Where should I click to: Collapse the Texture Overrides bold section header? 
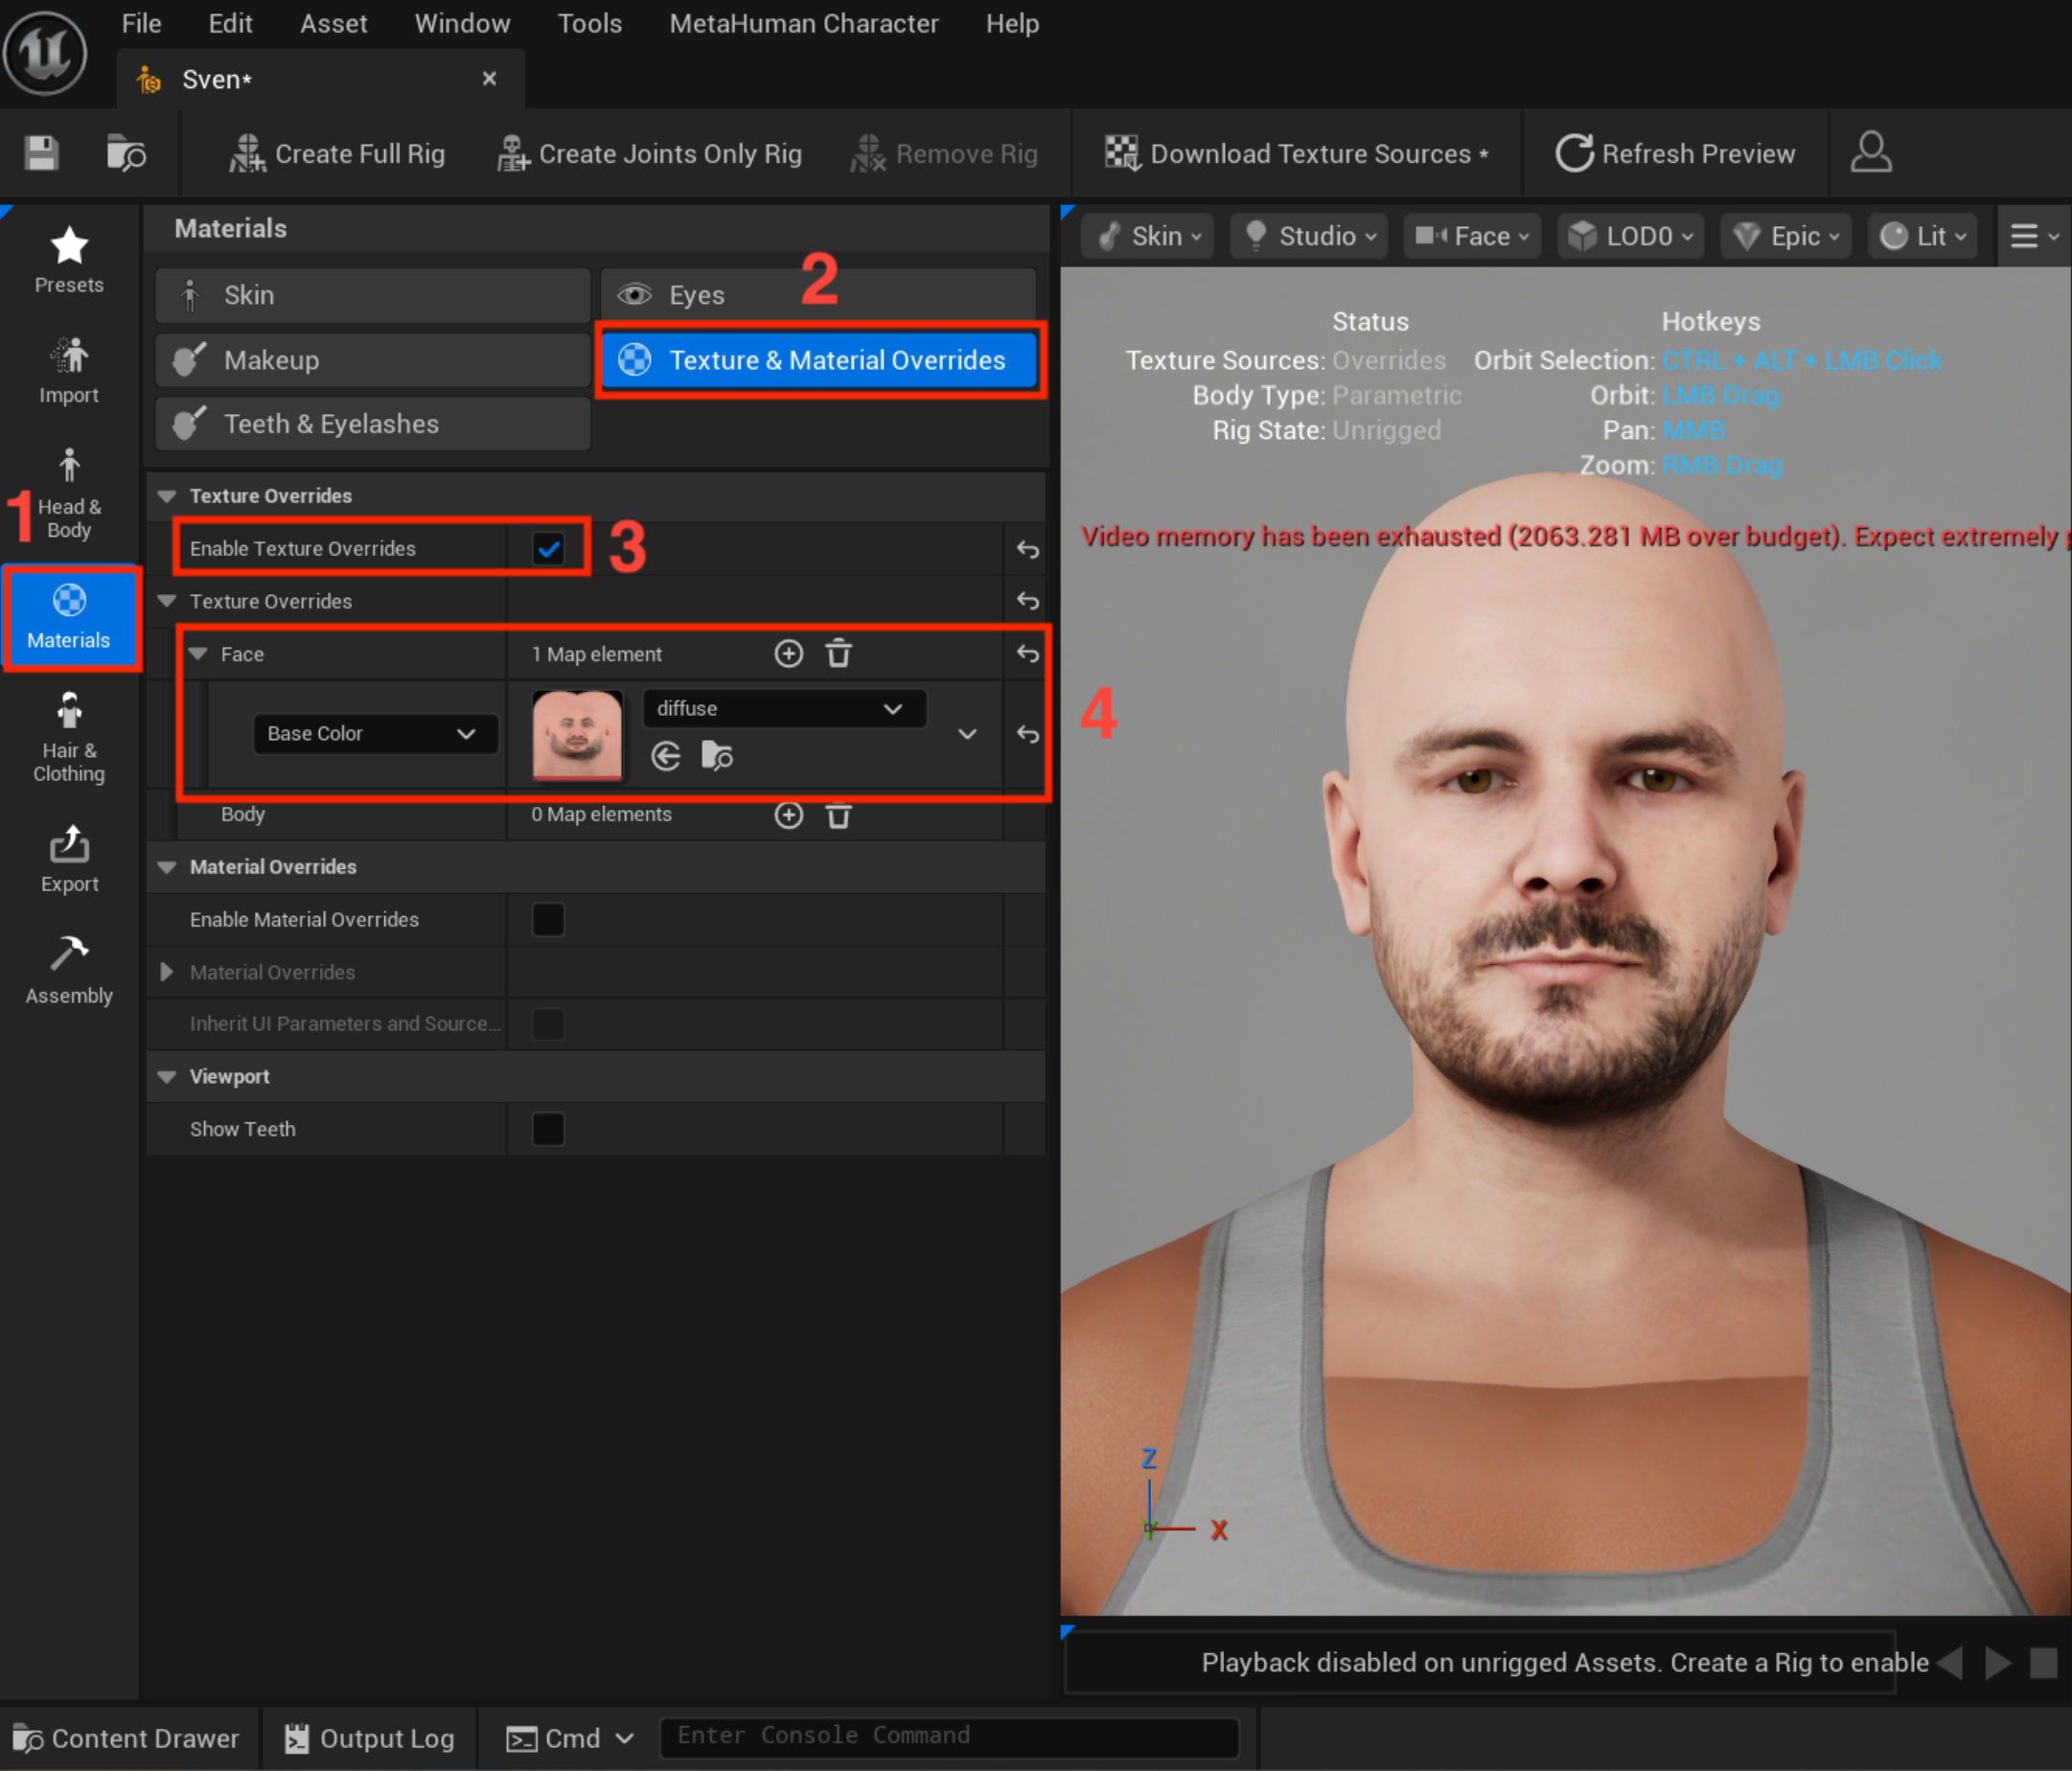point(167,496)
